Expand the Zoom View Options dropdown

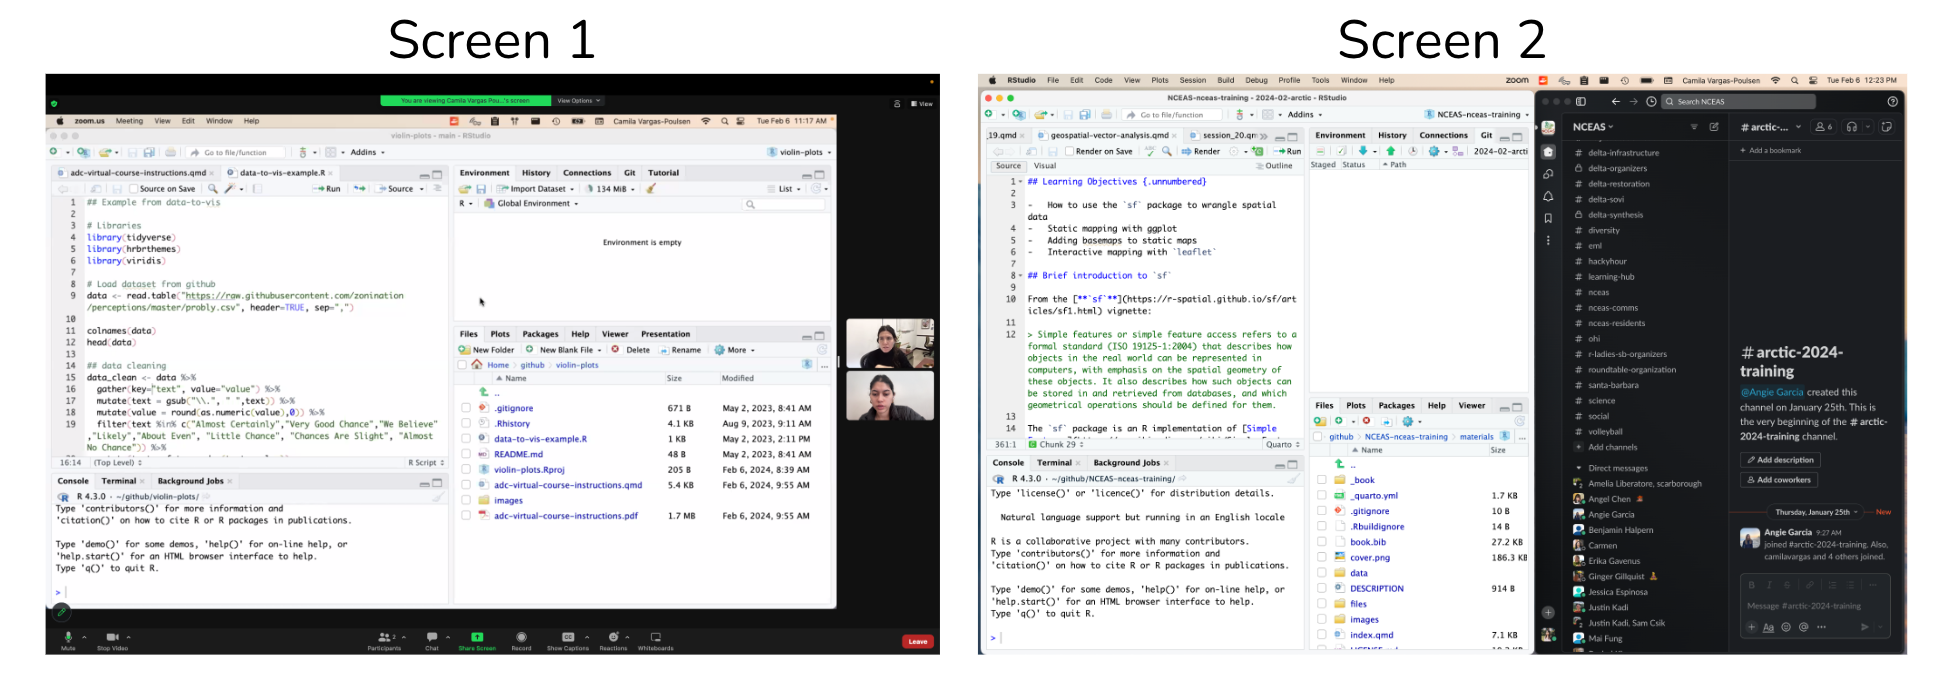pyautogui.click(x=579, y=101)
